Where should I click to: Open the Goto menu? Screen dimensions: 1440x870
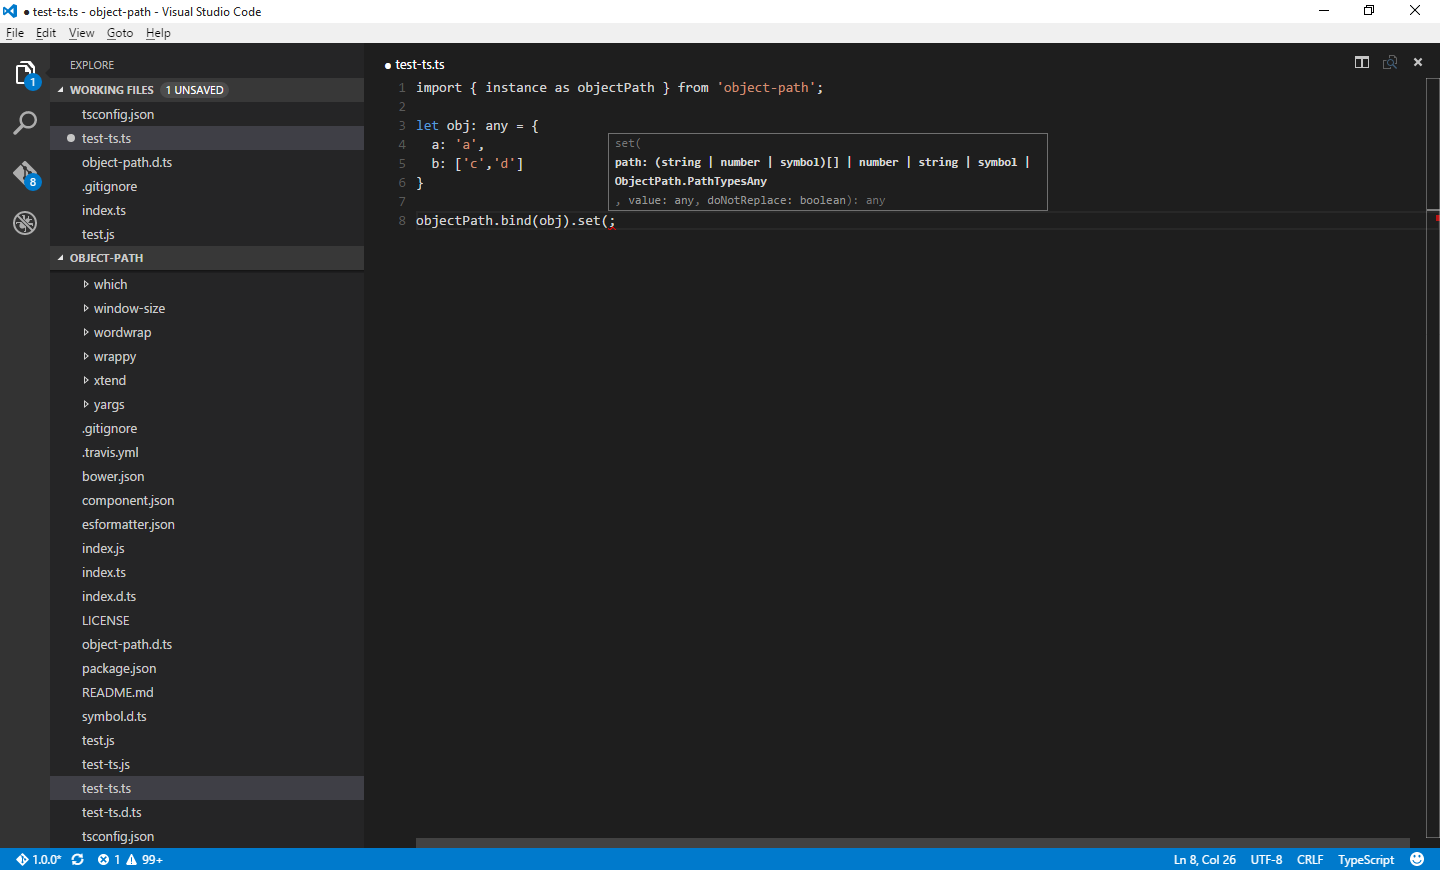tap(120, 33)
